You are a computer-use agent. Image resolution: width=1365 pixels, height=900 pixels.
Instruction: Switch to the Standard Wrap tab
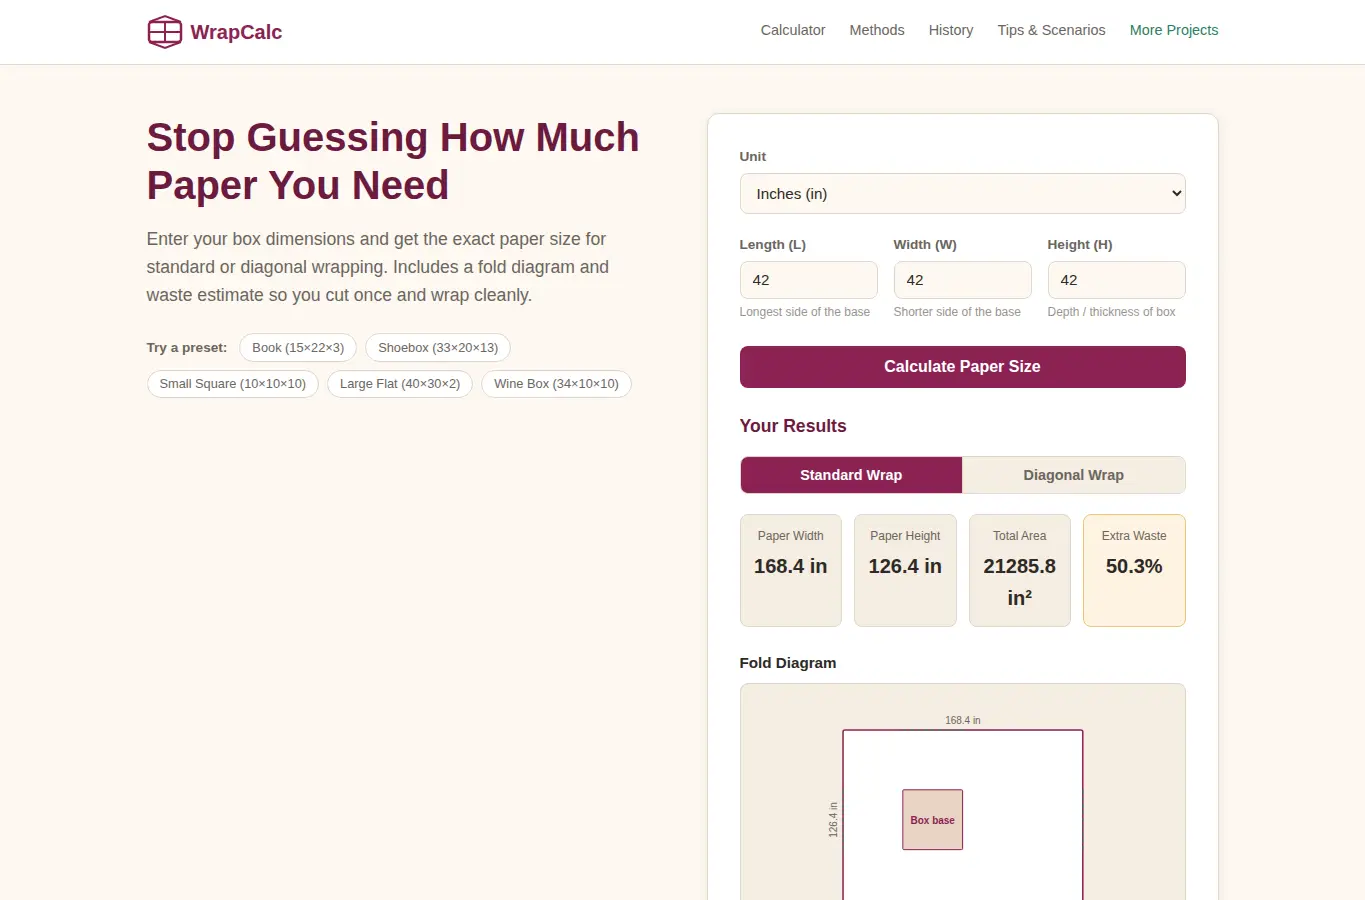point(851,475)
